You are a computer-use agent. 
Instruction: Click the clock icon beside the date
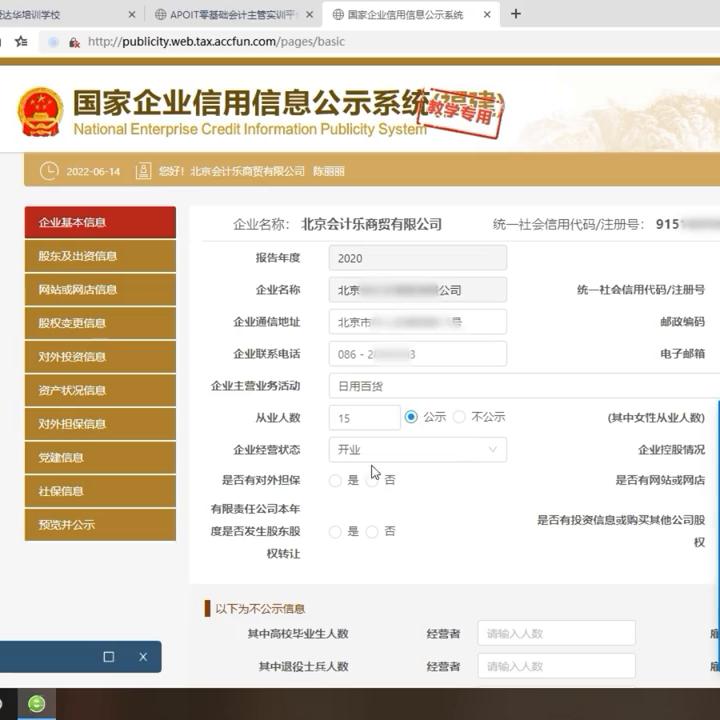click(49, 171)
